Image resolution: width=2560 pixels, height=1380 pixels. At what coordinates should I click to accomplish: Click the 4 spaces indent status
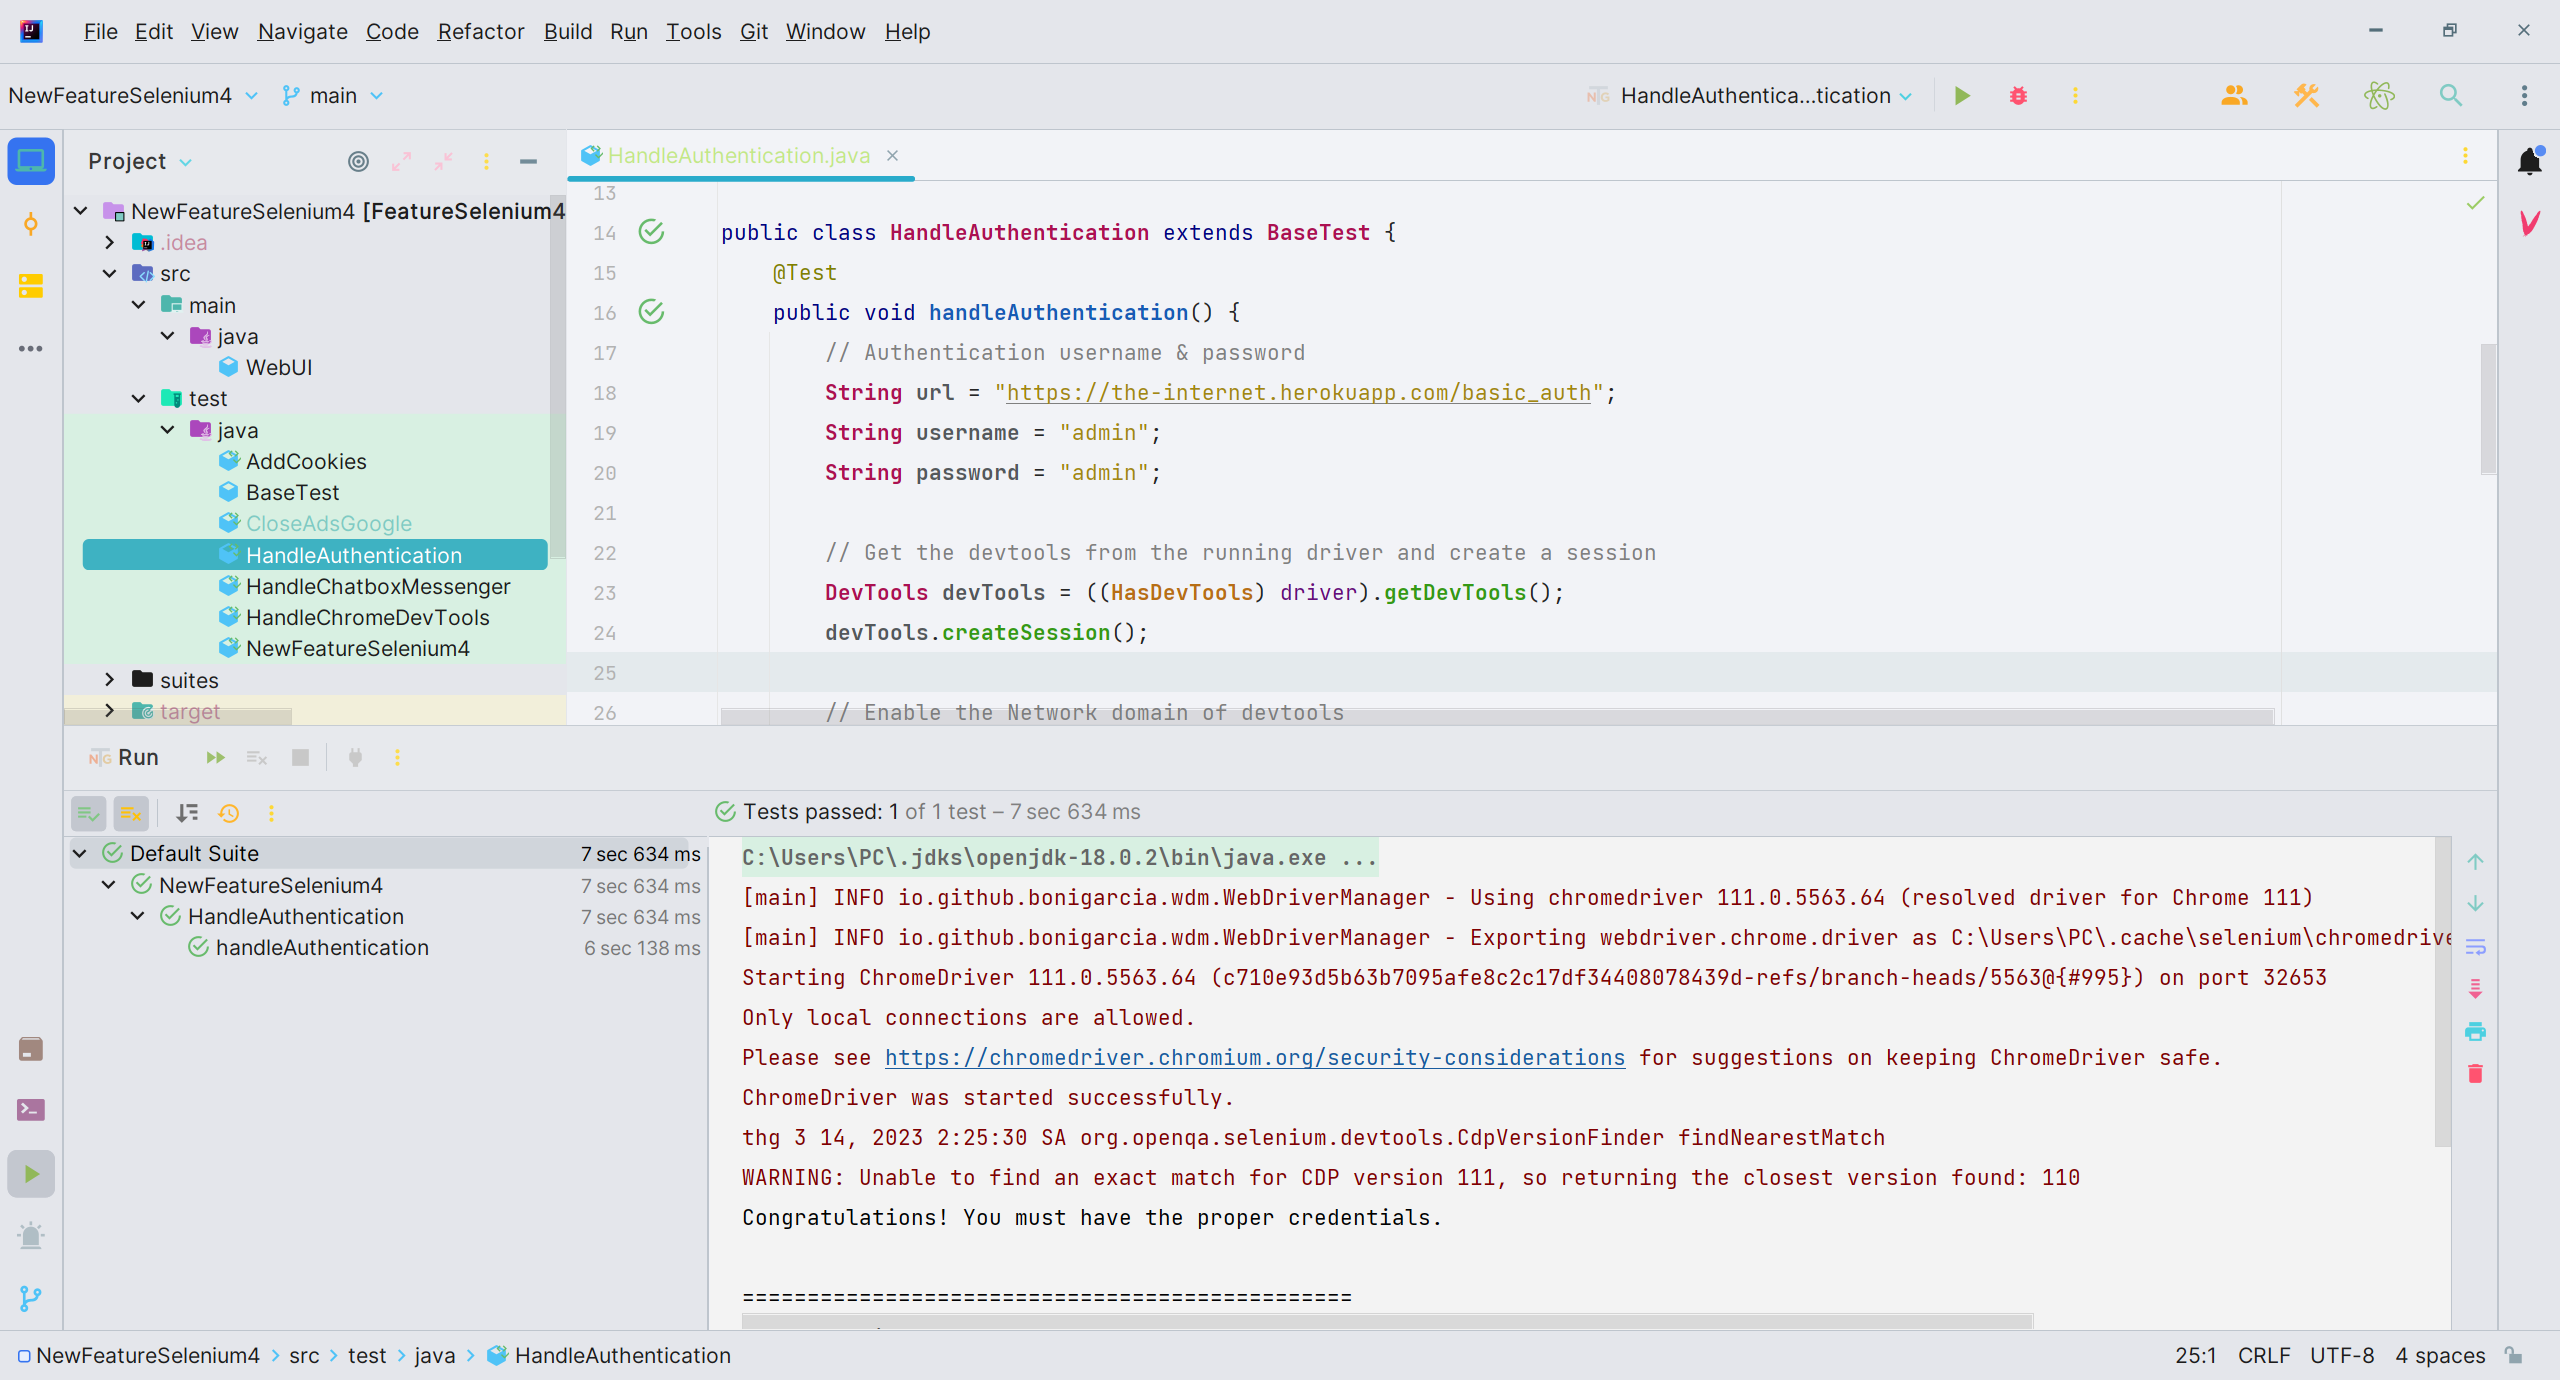pos(2440,1355)
